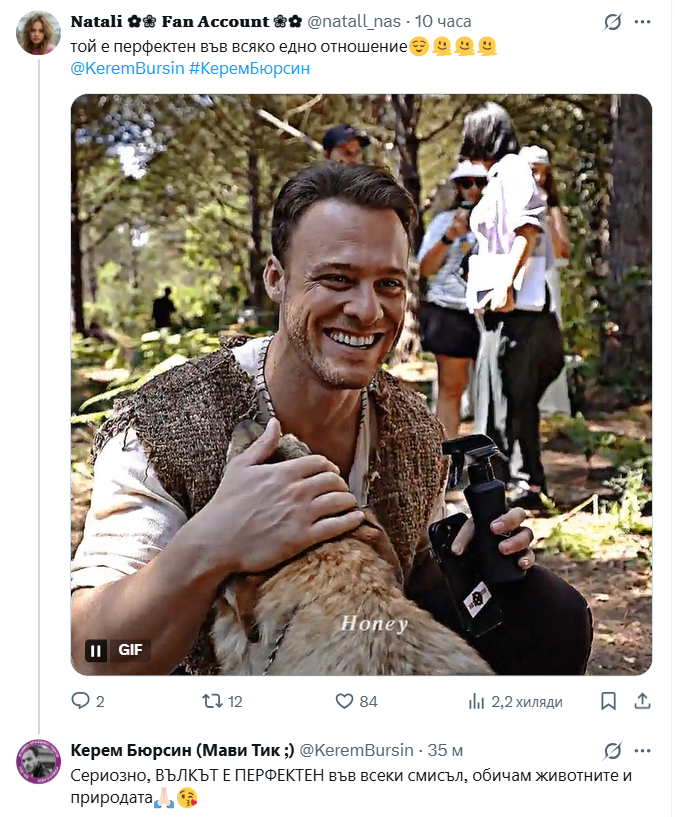Click the @natall_nas handle
Viewport: 675px width, 817px height.
pyautogui.click(x=356, y=21)
